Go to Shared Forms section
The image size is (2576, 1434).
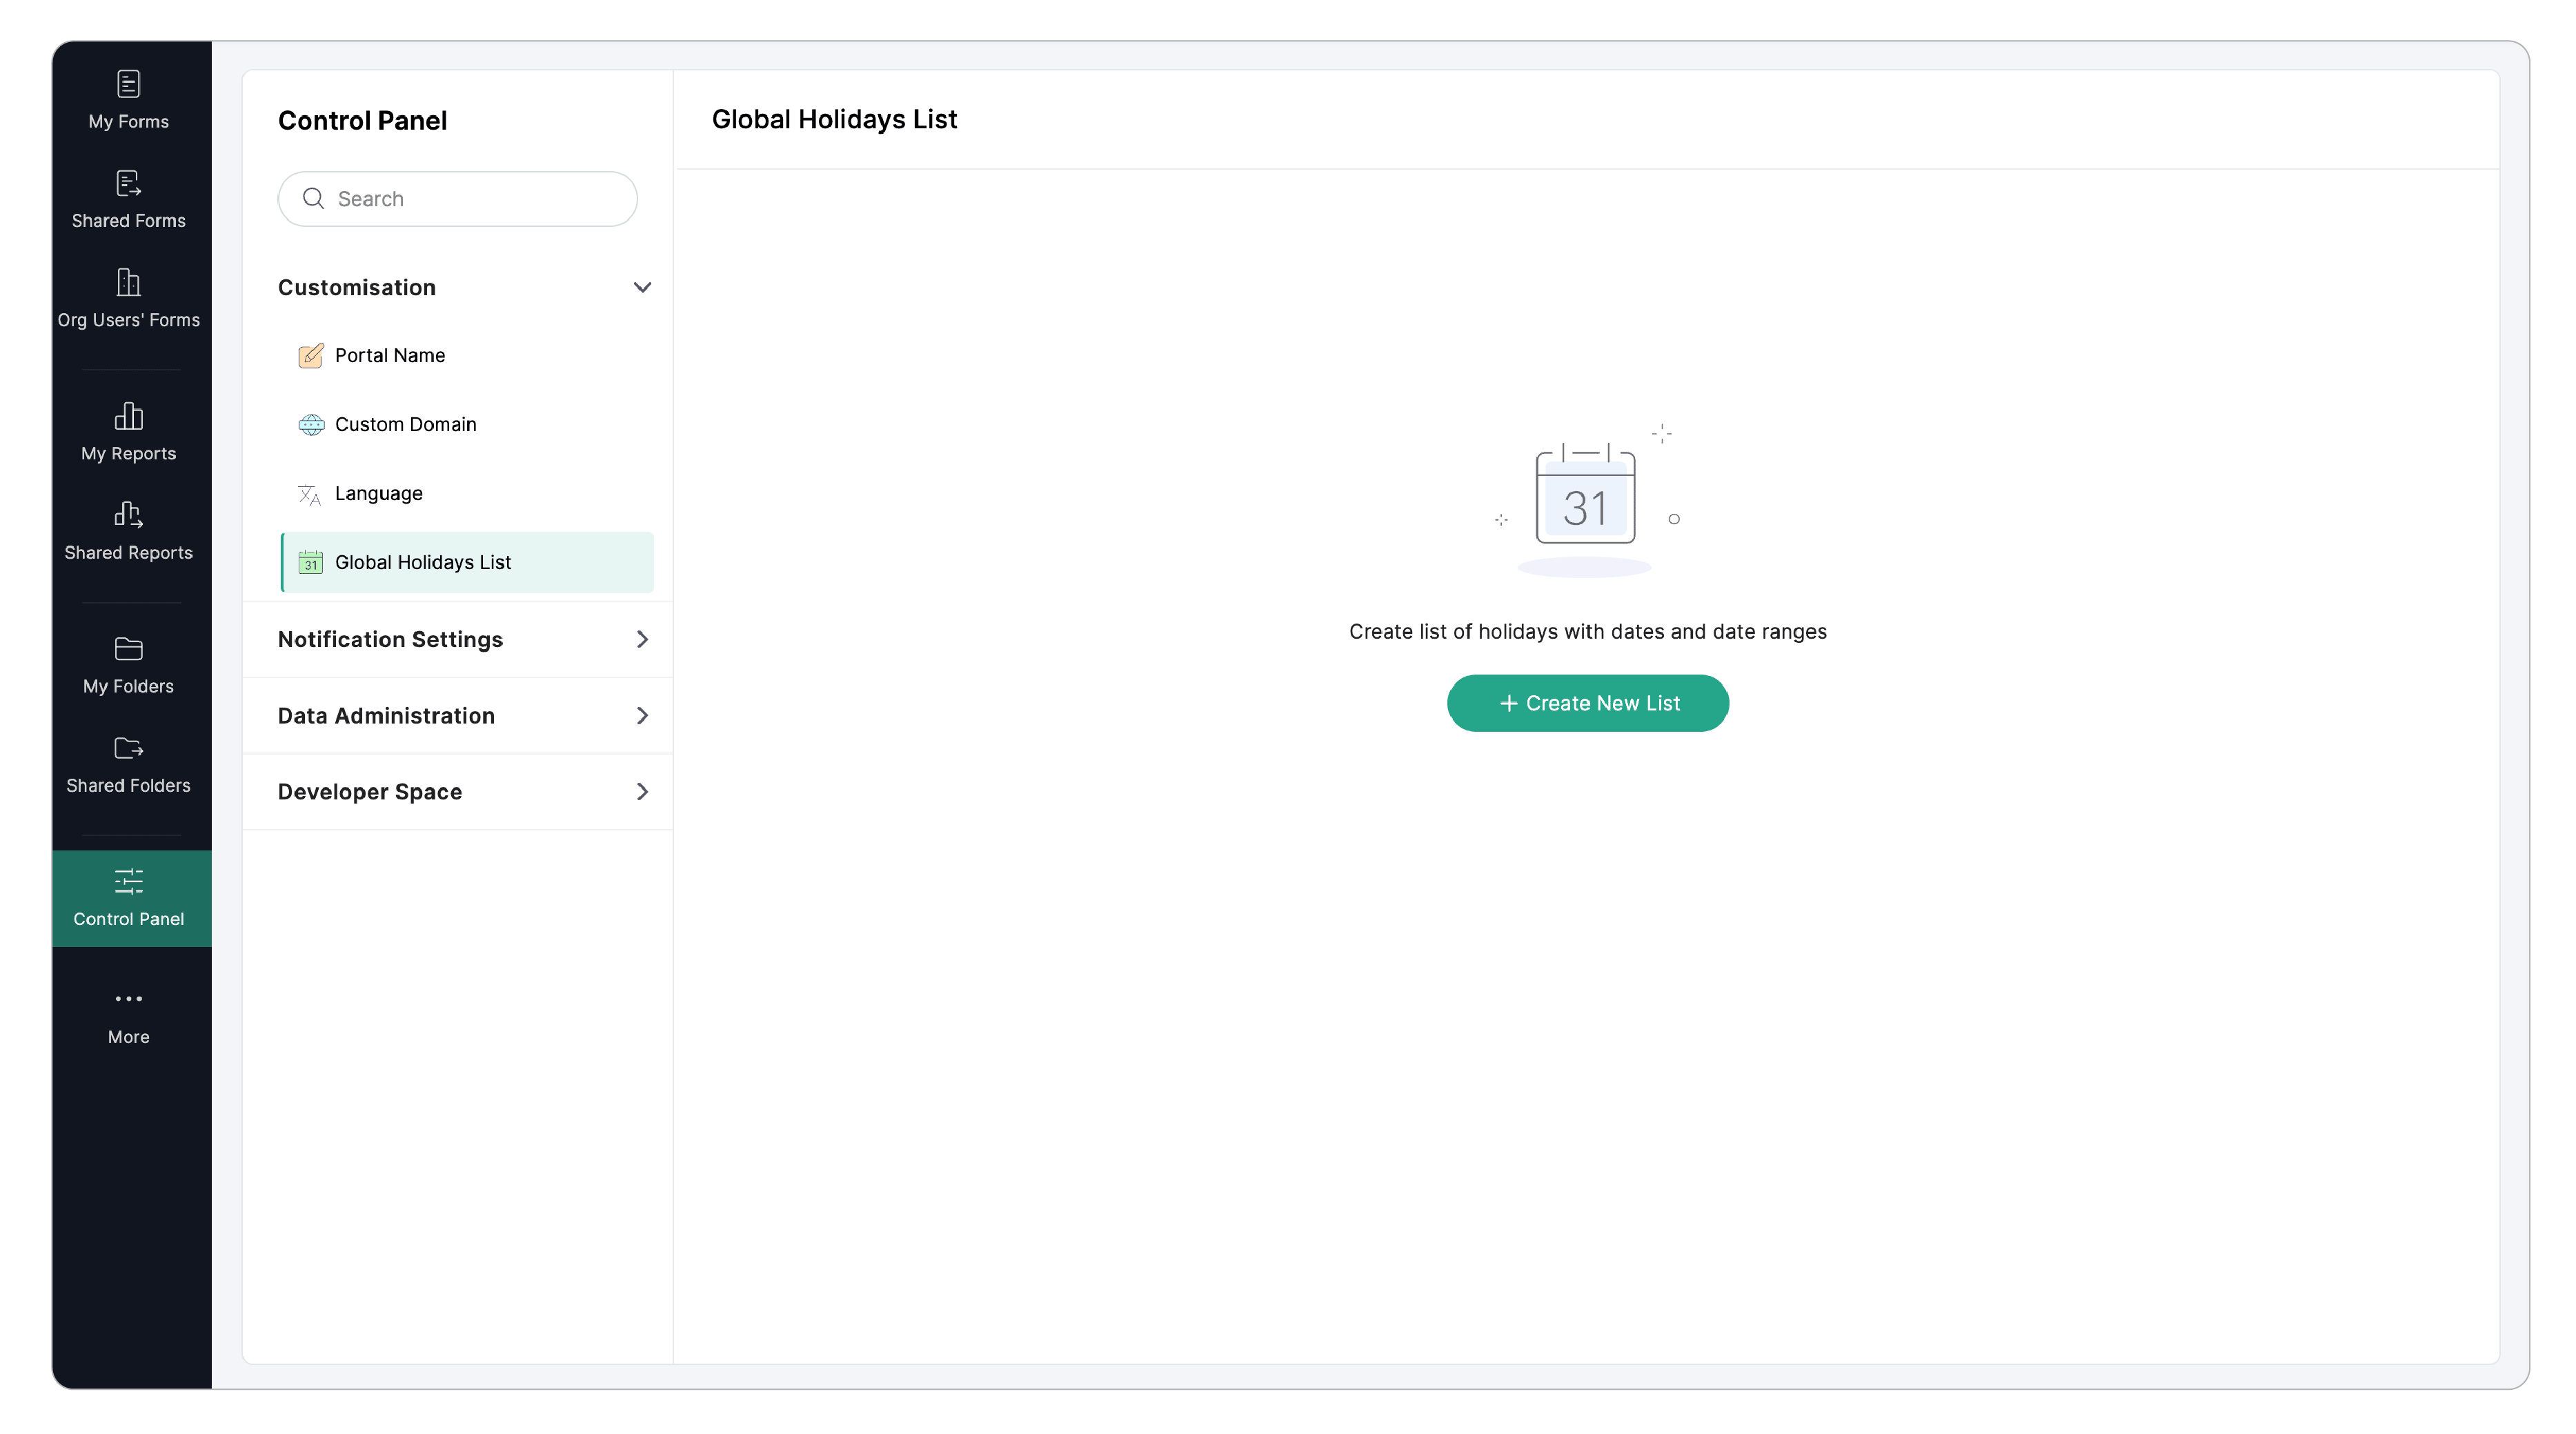point(128,199)
